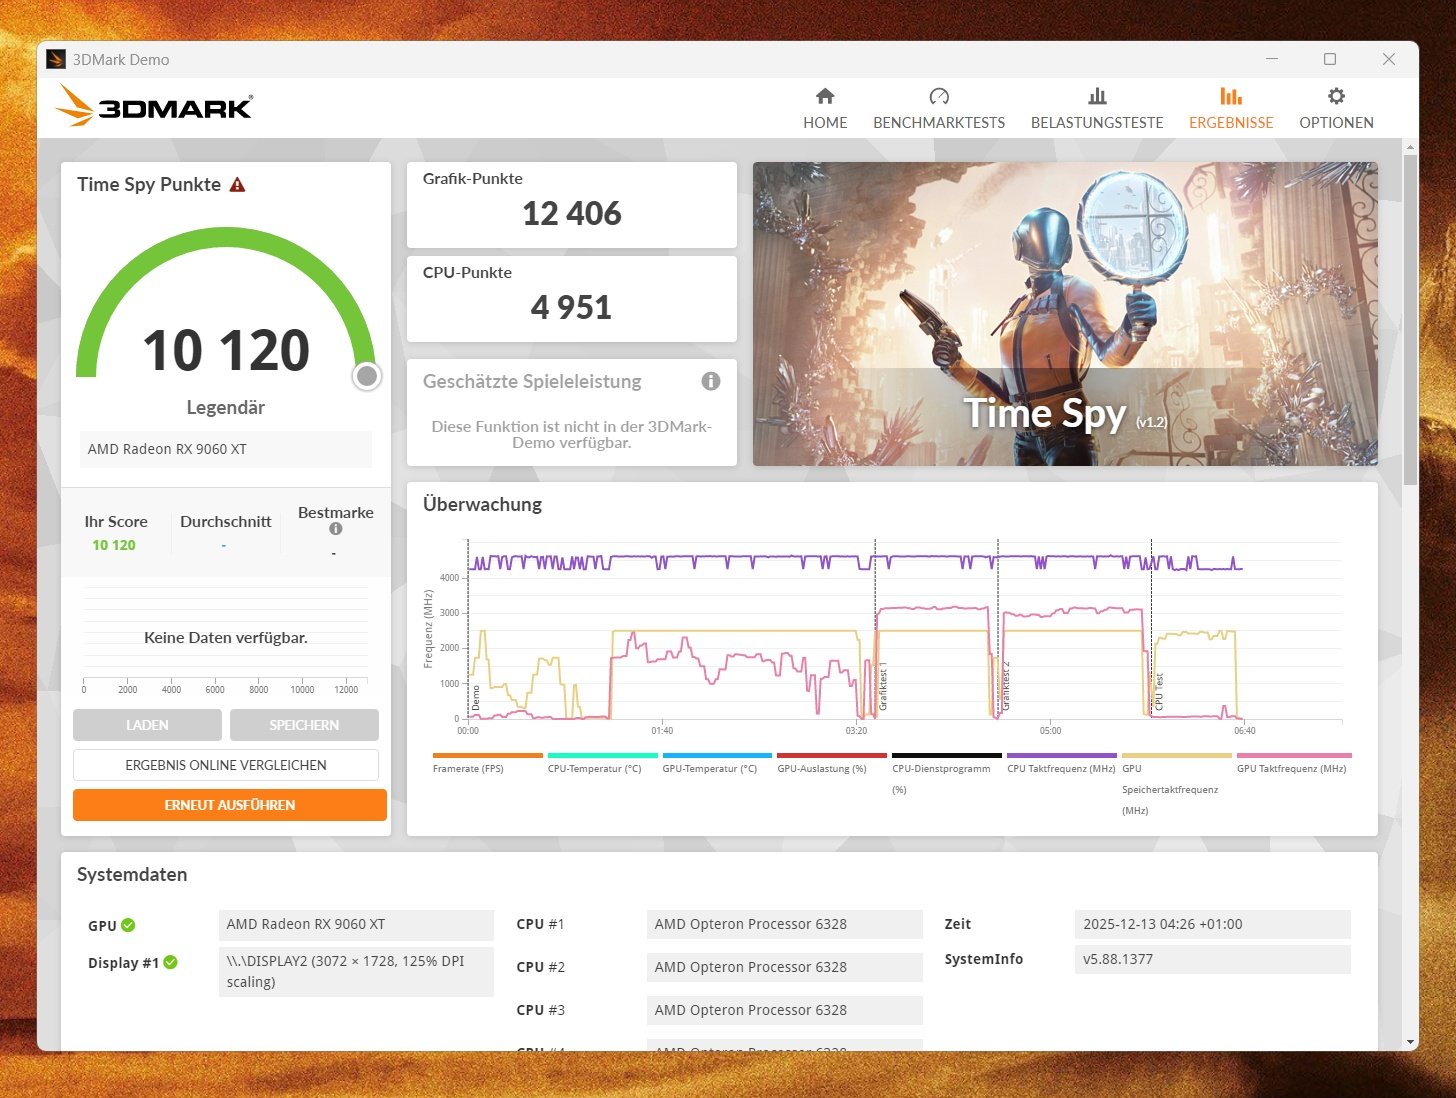Click the GPU field AMD Radeon RX 9060 XT in Systemdaten
Screen dimensions: 1456x1098
click(x=356, y=924)
